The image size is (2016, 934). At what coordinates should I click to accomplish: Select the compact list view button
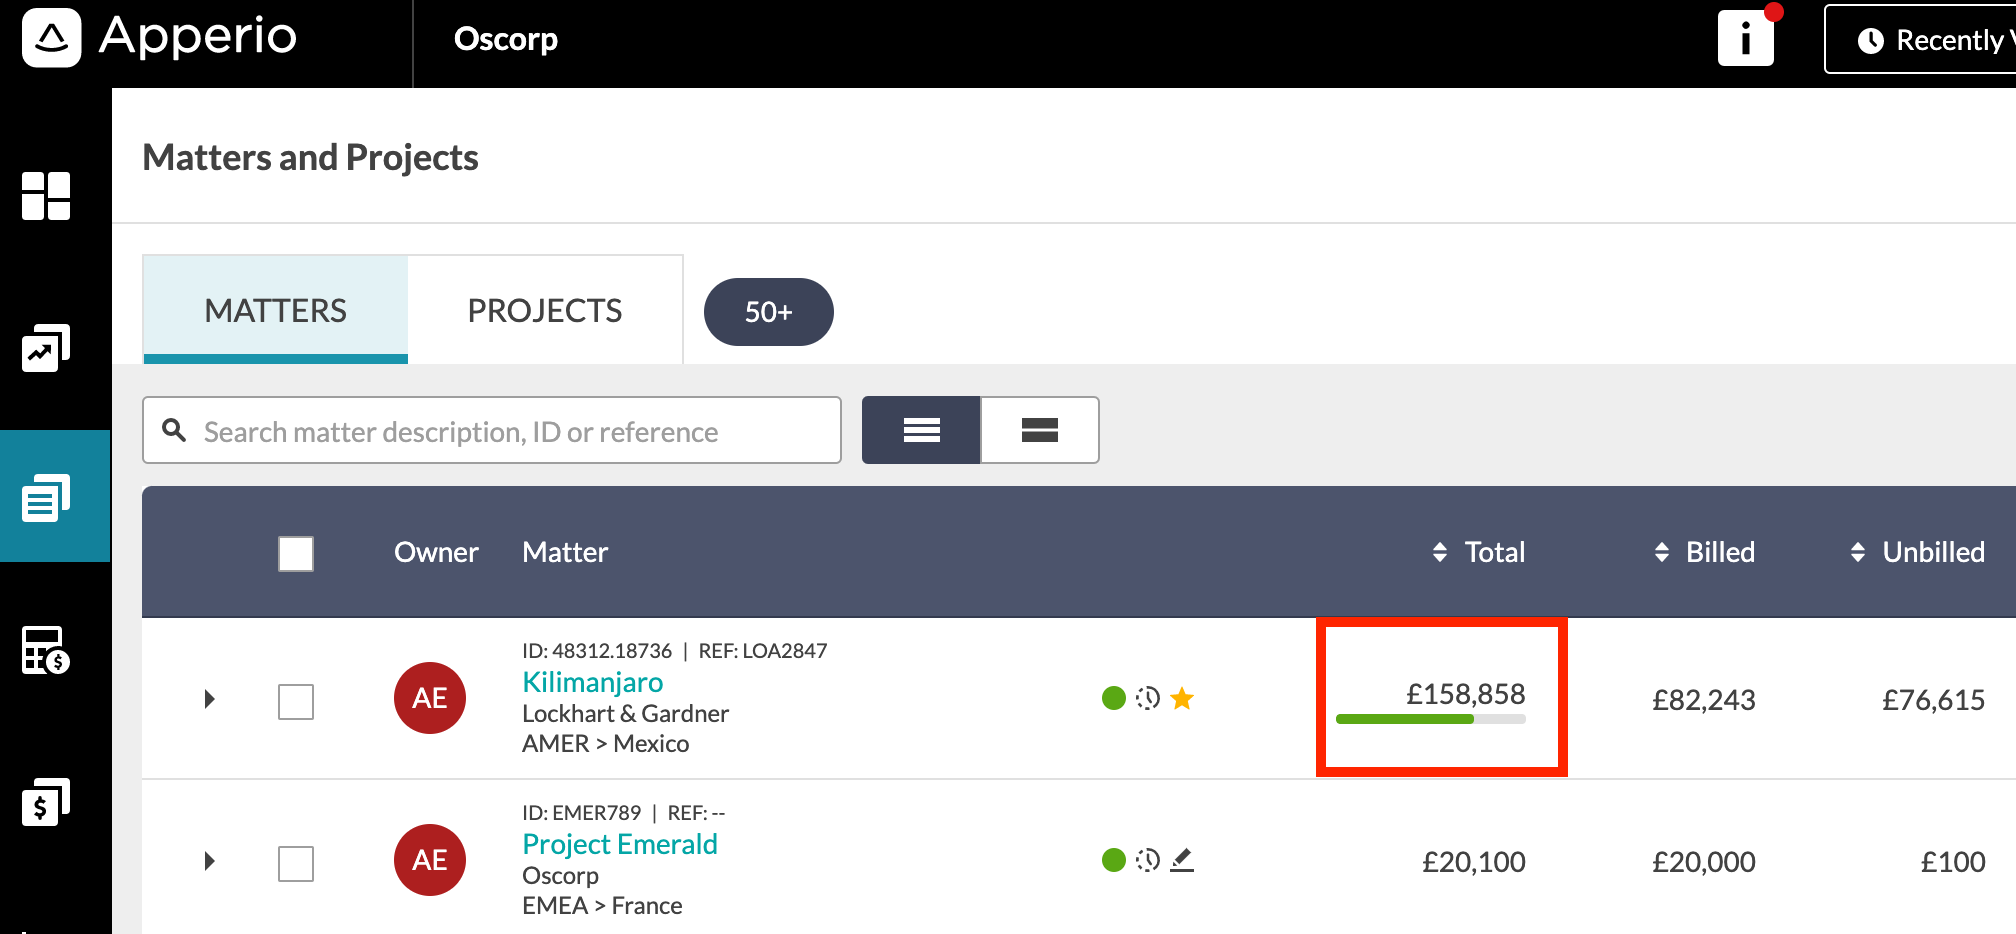click(921, 430)
